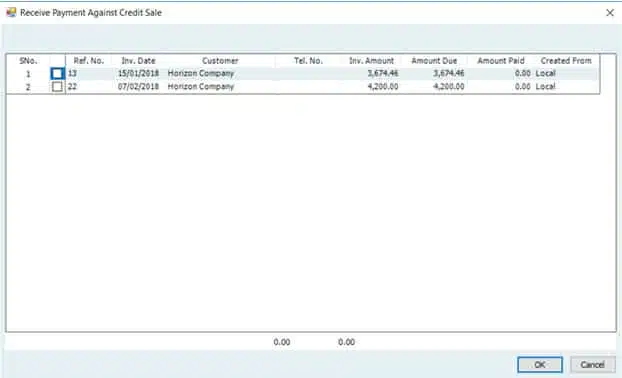
Task: Click Local in row 2
Action: (545, 86)
